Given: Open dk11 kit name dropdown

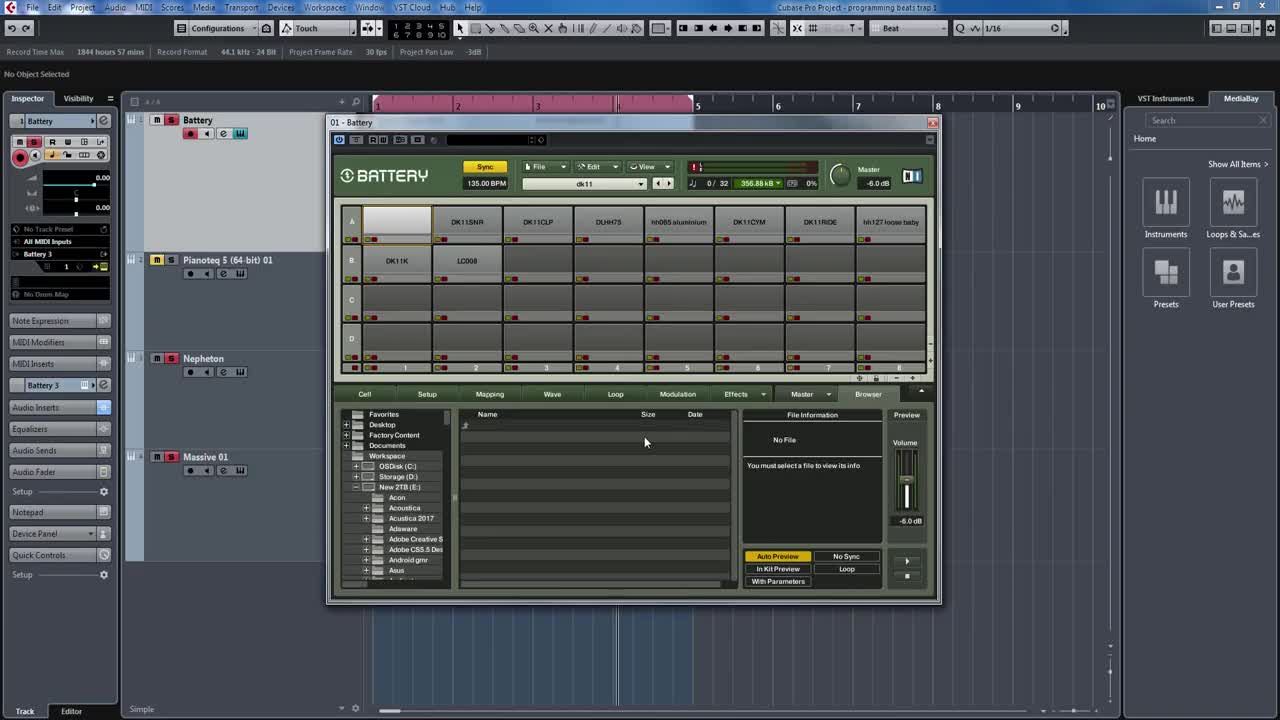Looking at the screenshot, I should click(x=585, y=184).
